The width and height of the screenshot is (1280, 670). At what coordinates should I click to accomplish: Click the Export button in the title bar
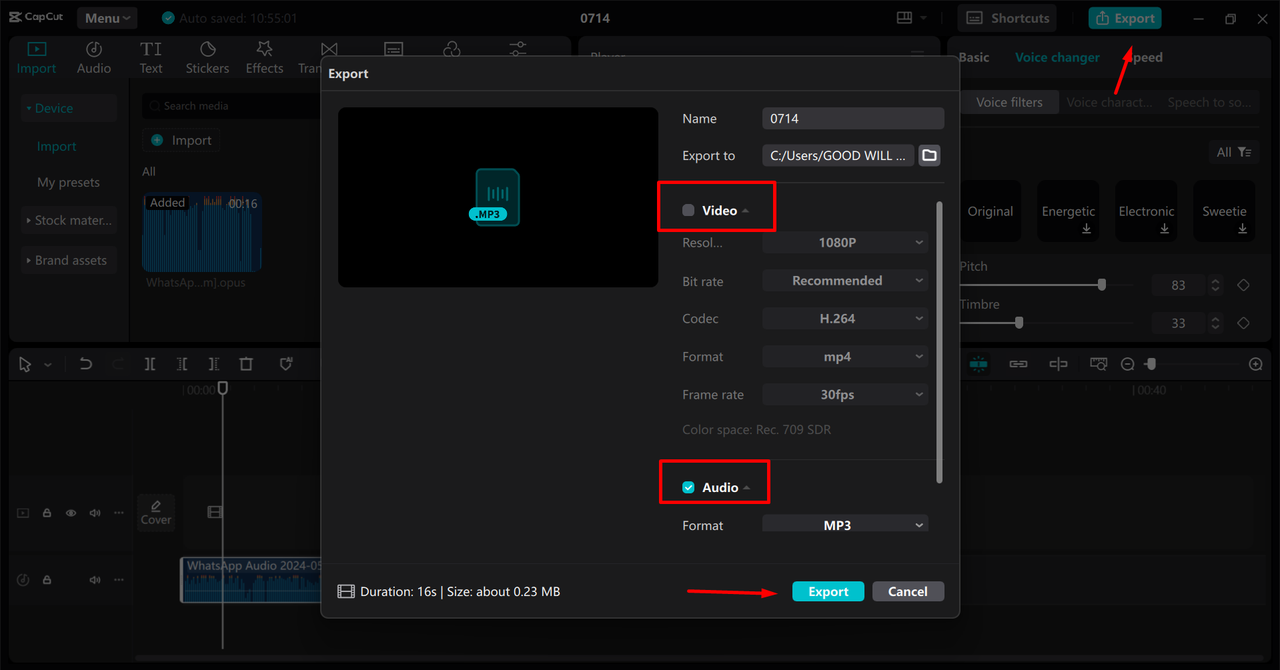pyautogui.click(x=1125, y=18)
